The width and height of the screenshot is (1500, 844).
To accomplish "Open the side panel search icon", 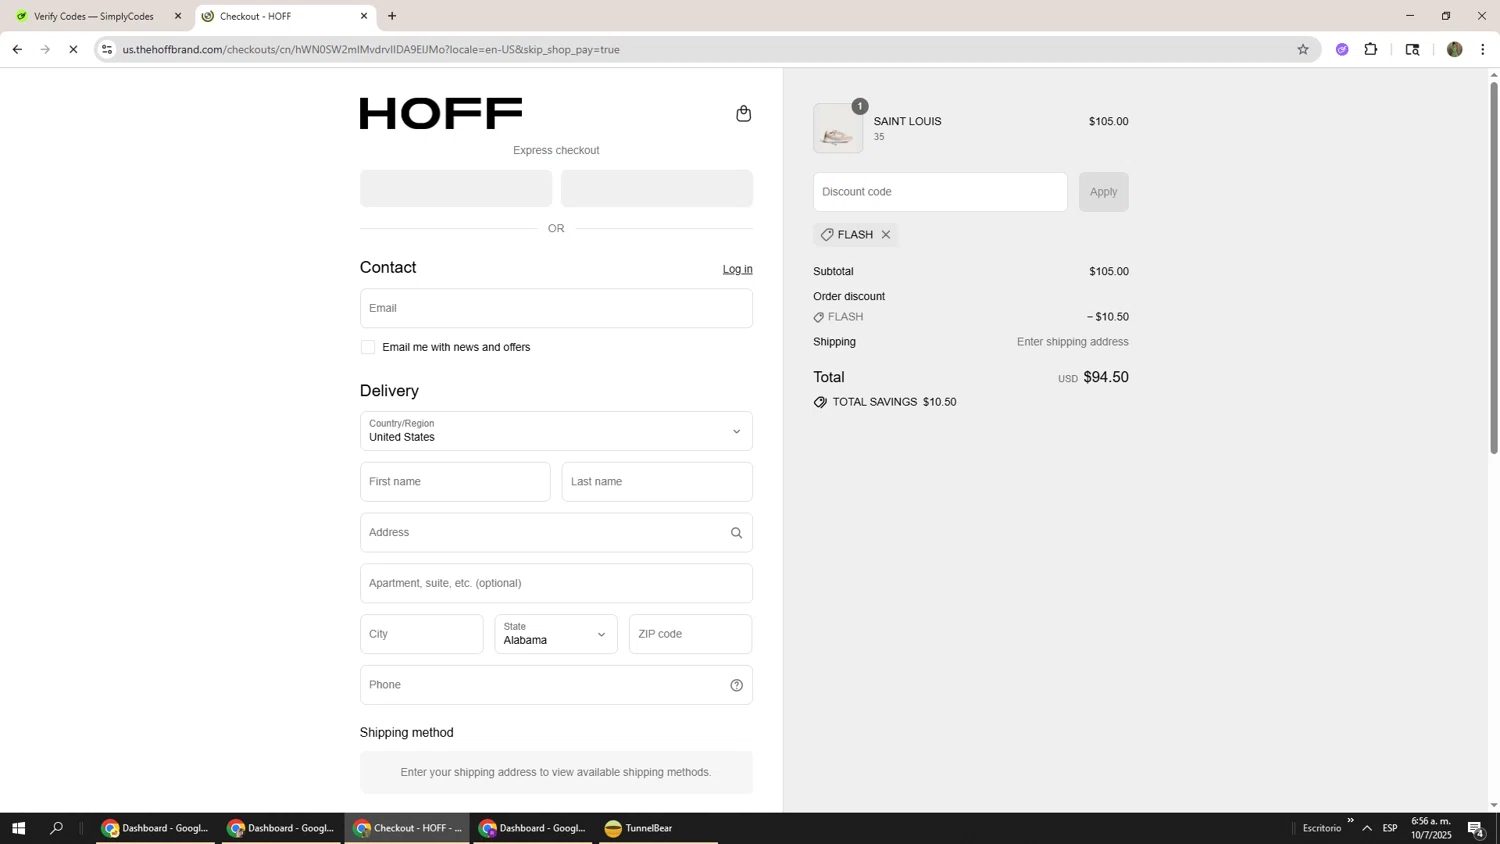I will tap(1412, 49).
